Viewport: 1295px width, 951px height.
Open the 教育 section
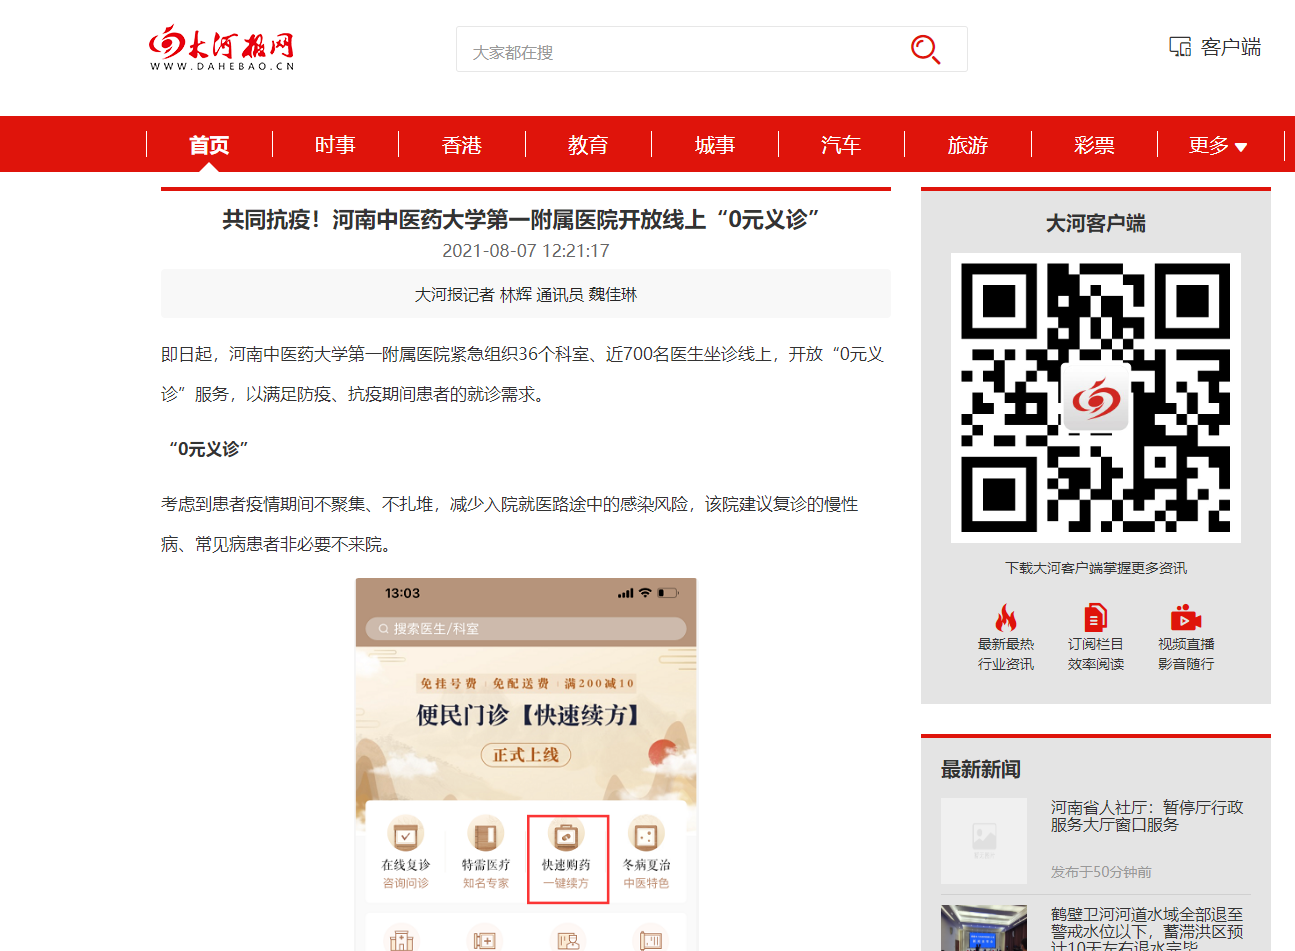coord(588,145)
